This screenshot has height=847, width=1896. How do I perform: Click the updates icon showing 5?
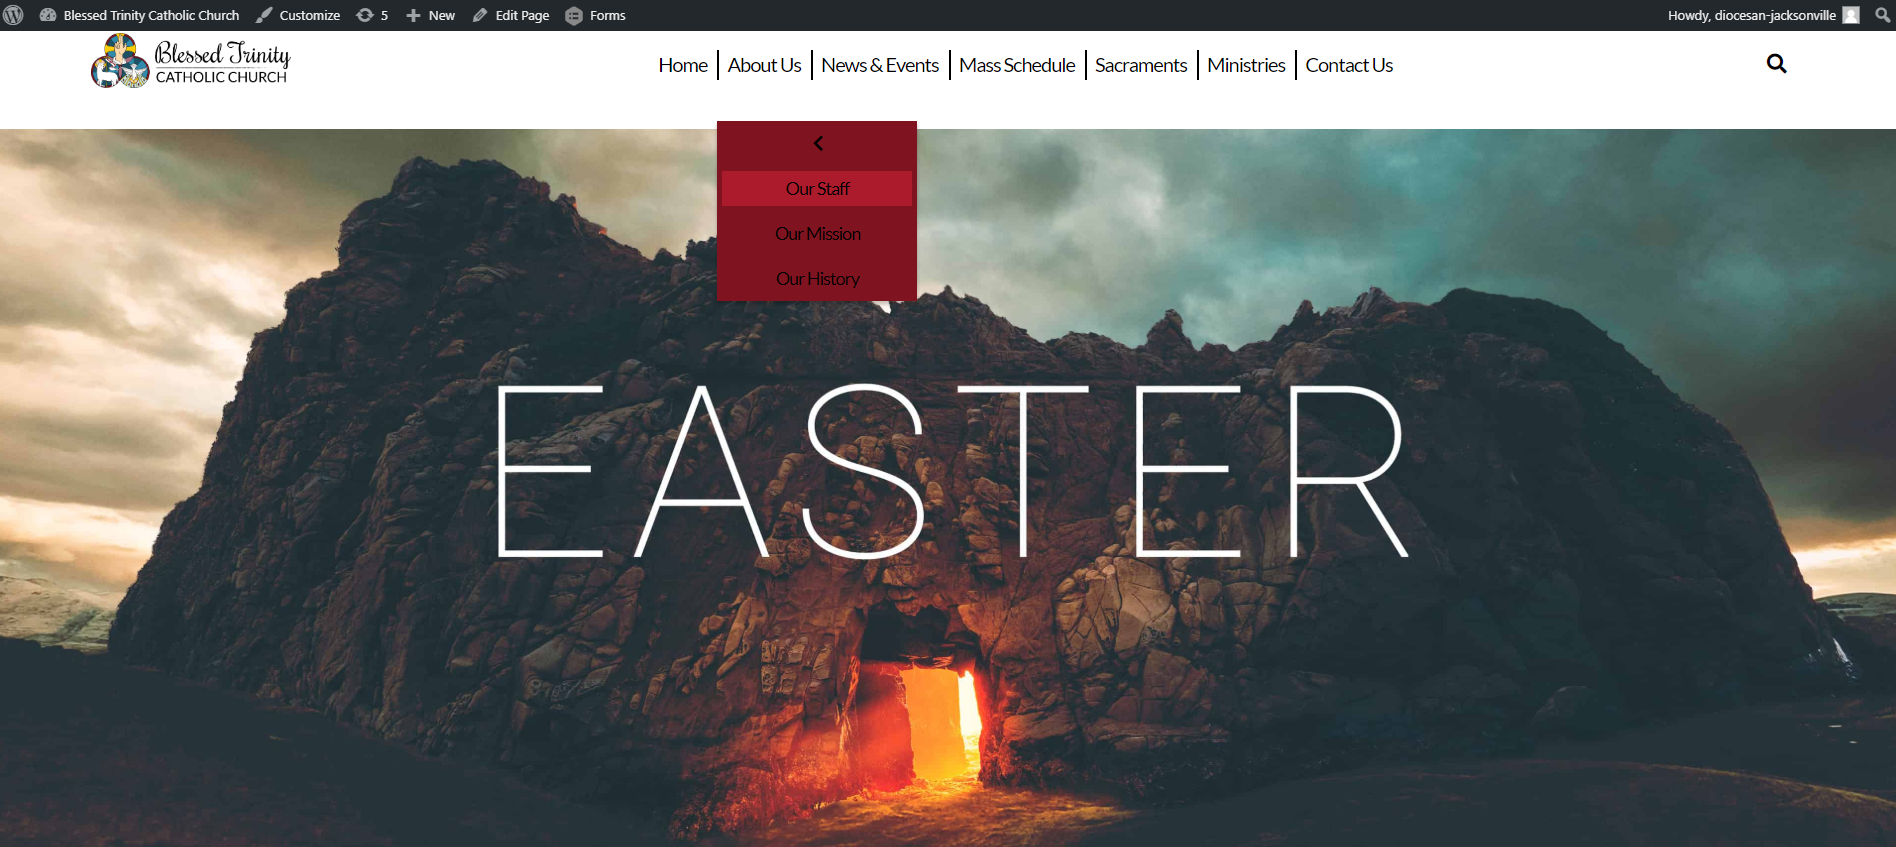pos(372,15)
